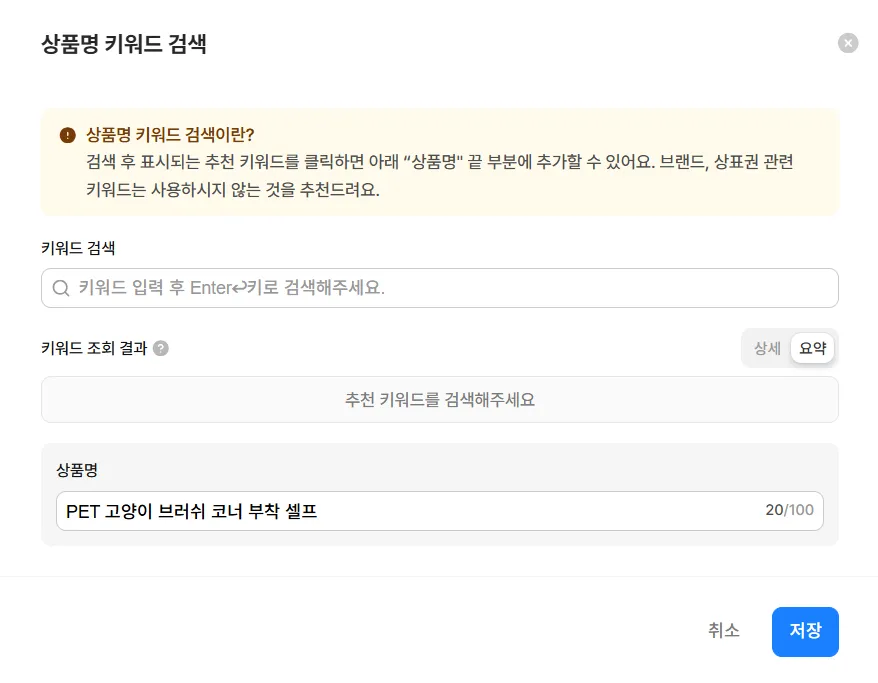Click the 상품명 키워드 검색이란? heading
The width and height of the screenshot is (878, 683).
click(170, 134)
